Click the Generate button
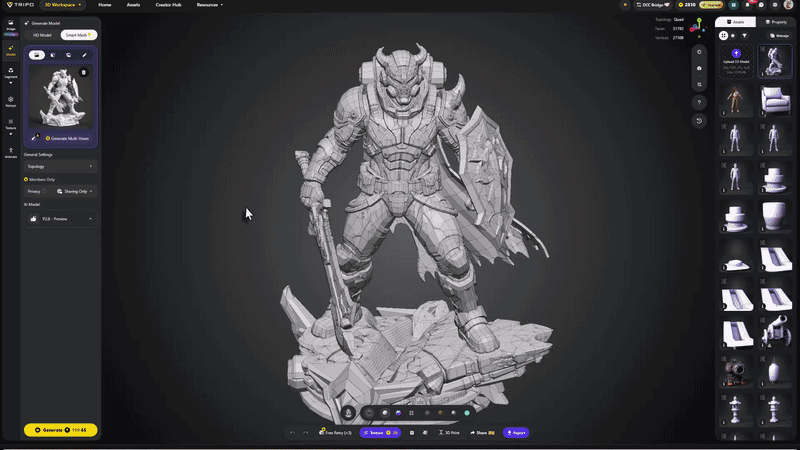The image size is (800, 450). pos(61,430)
